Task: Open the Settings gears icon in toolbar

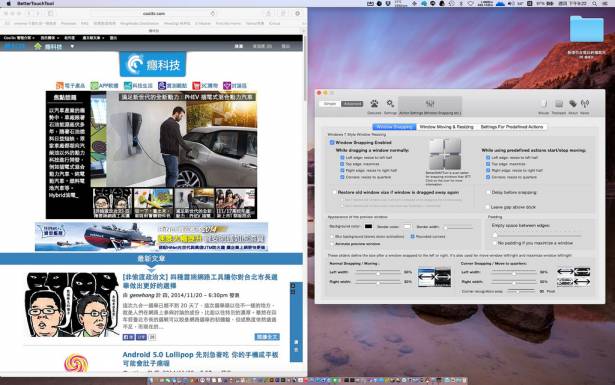Action: (x=390, y=104)
